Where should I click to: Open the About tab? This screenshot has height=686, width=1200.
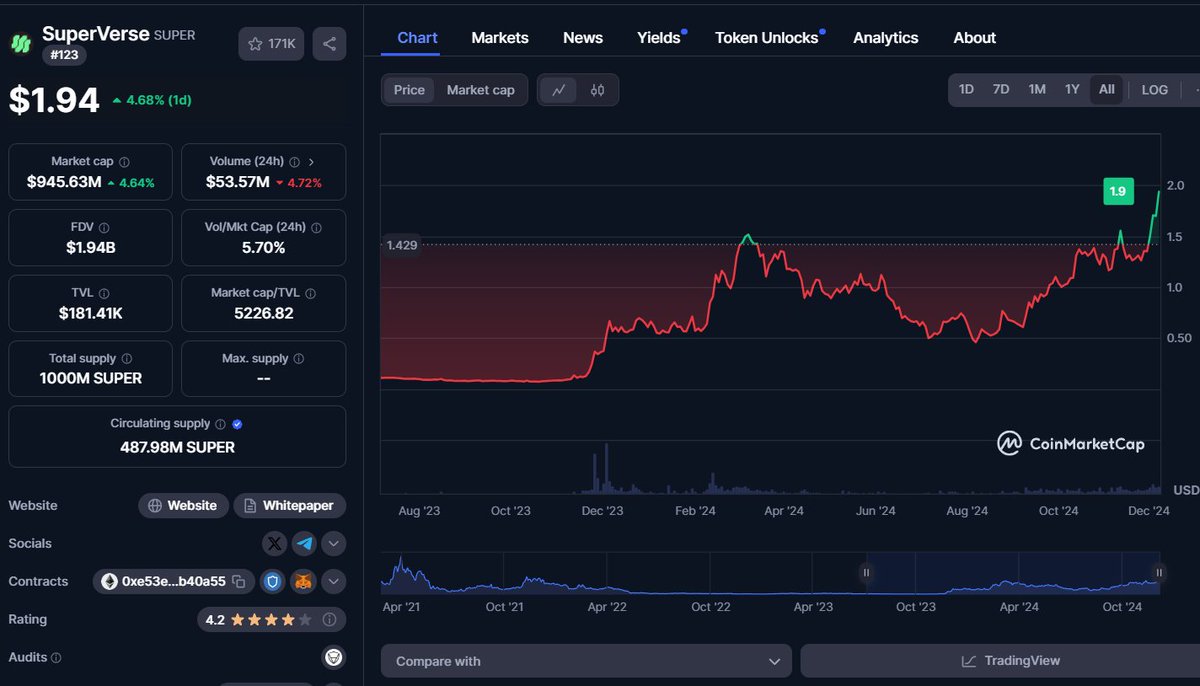[x=975, y=38]
